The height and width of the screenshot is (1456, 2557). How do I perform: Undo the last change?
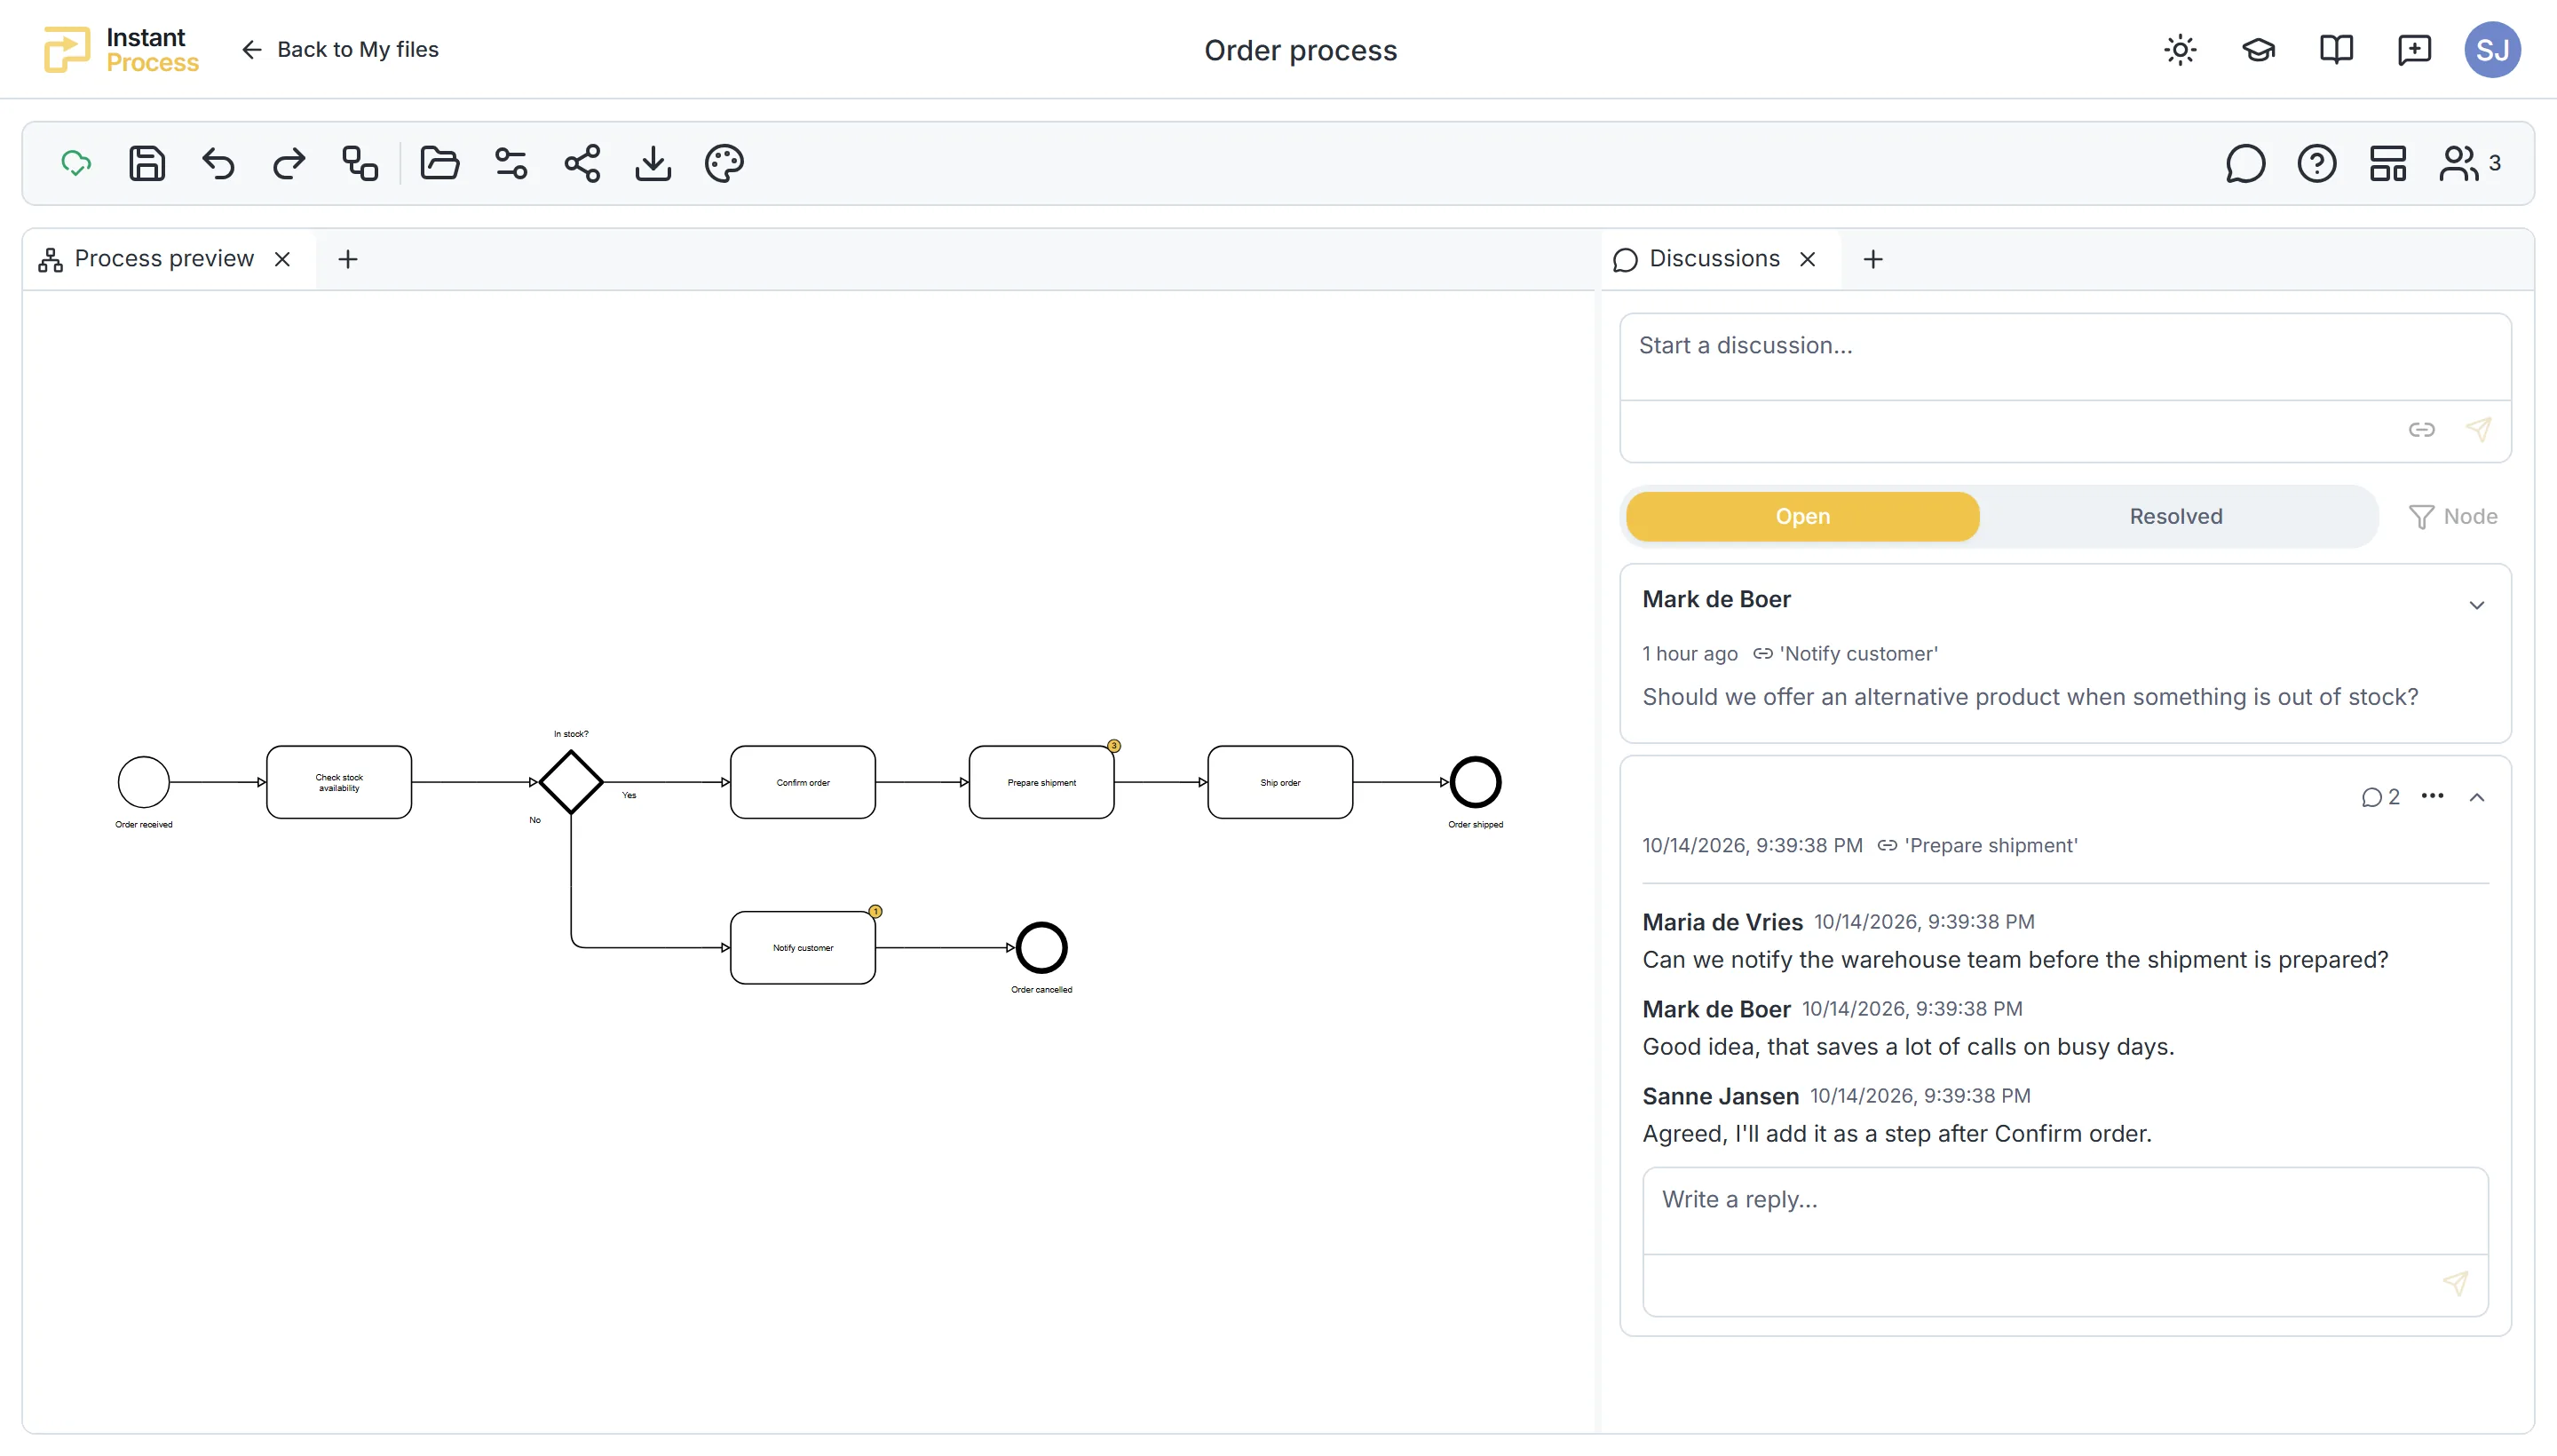(218, 163)
